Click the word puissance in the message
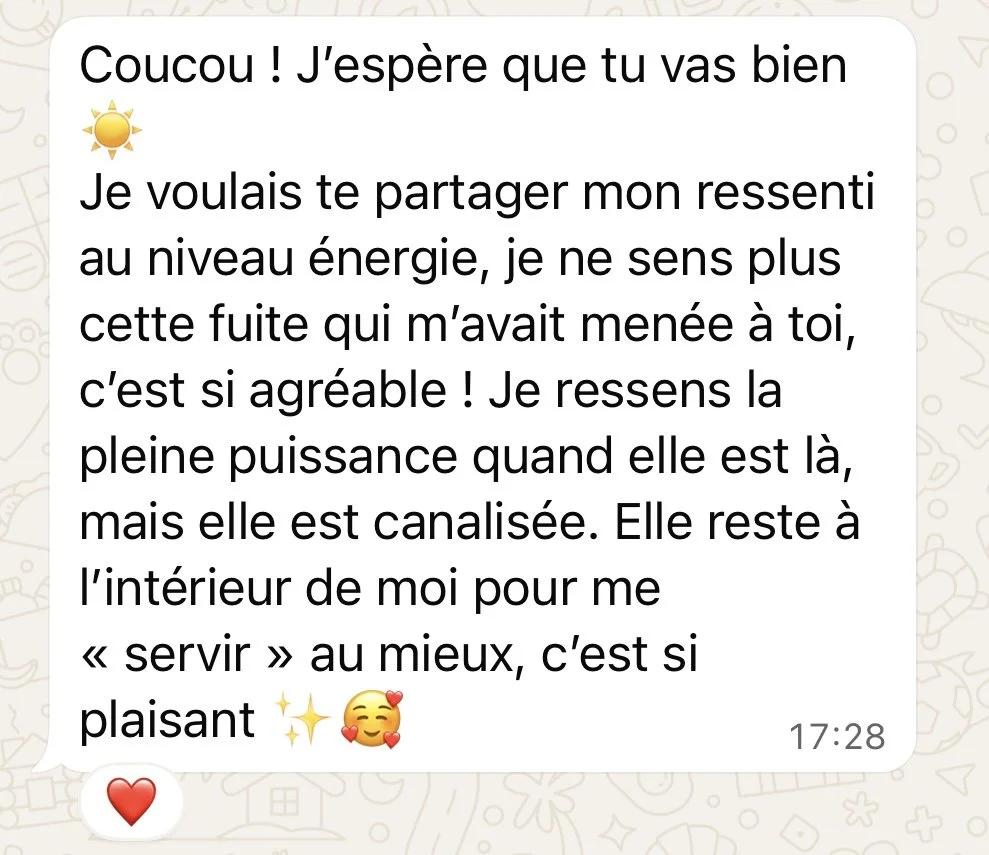Image resolution: width=989 pixels, height=855 pixels. coord(342,457)
